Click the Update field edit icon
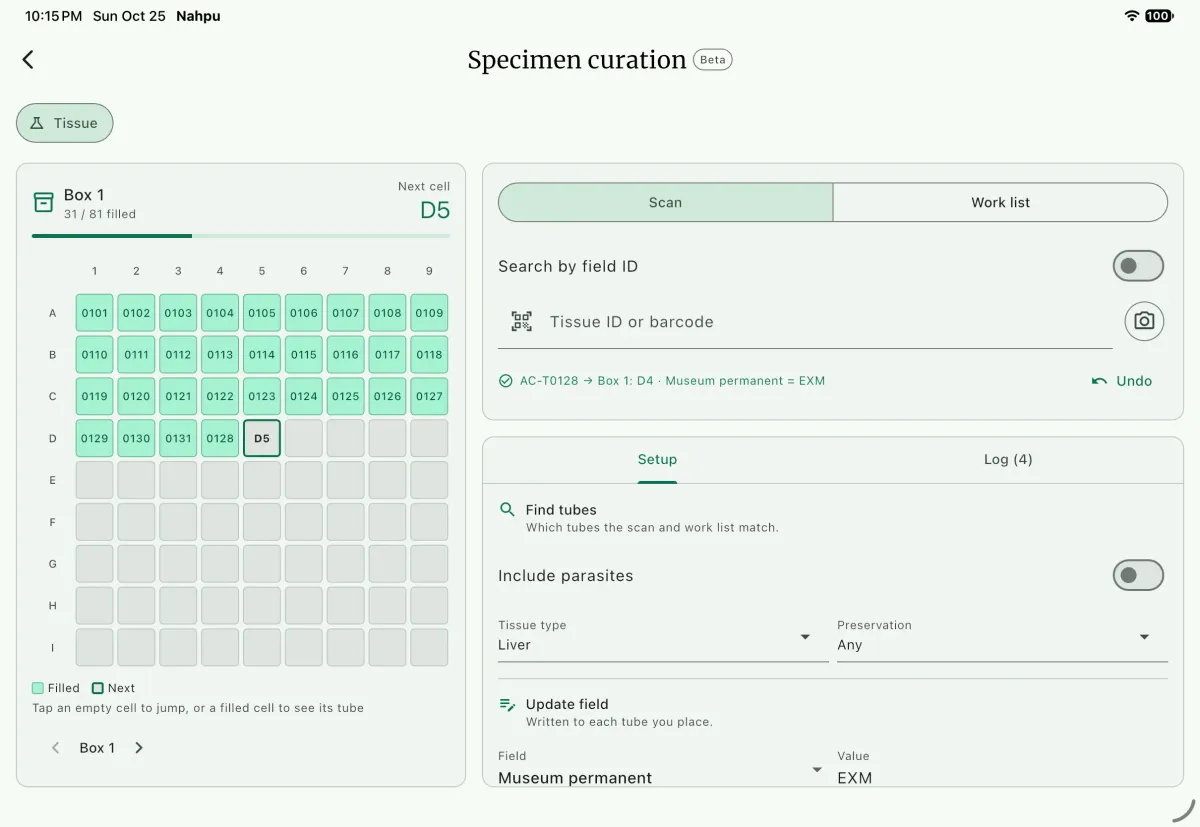 (x=507, y=704)
